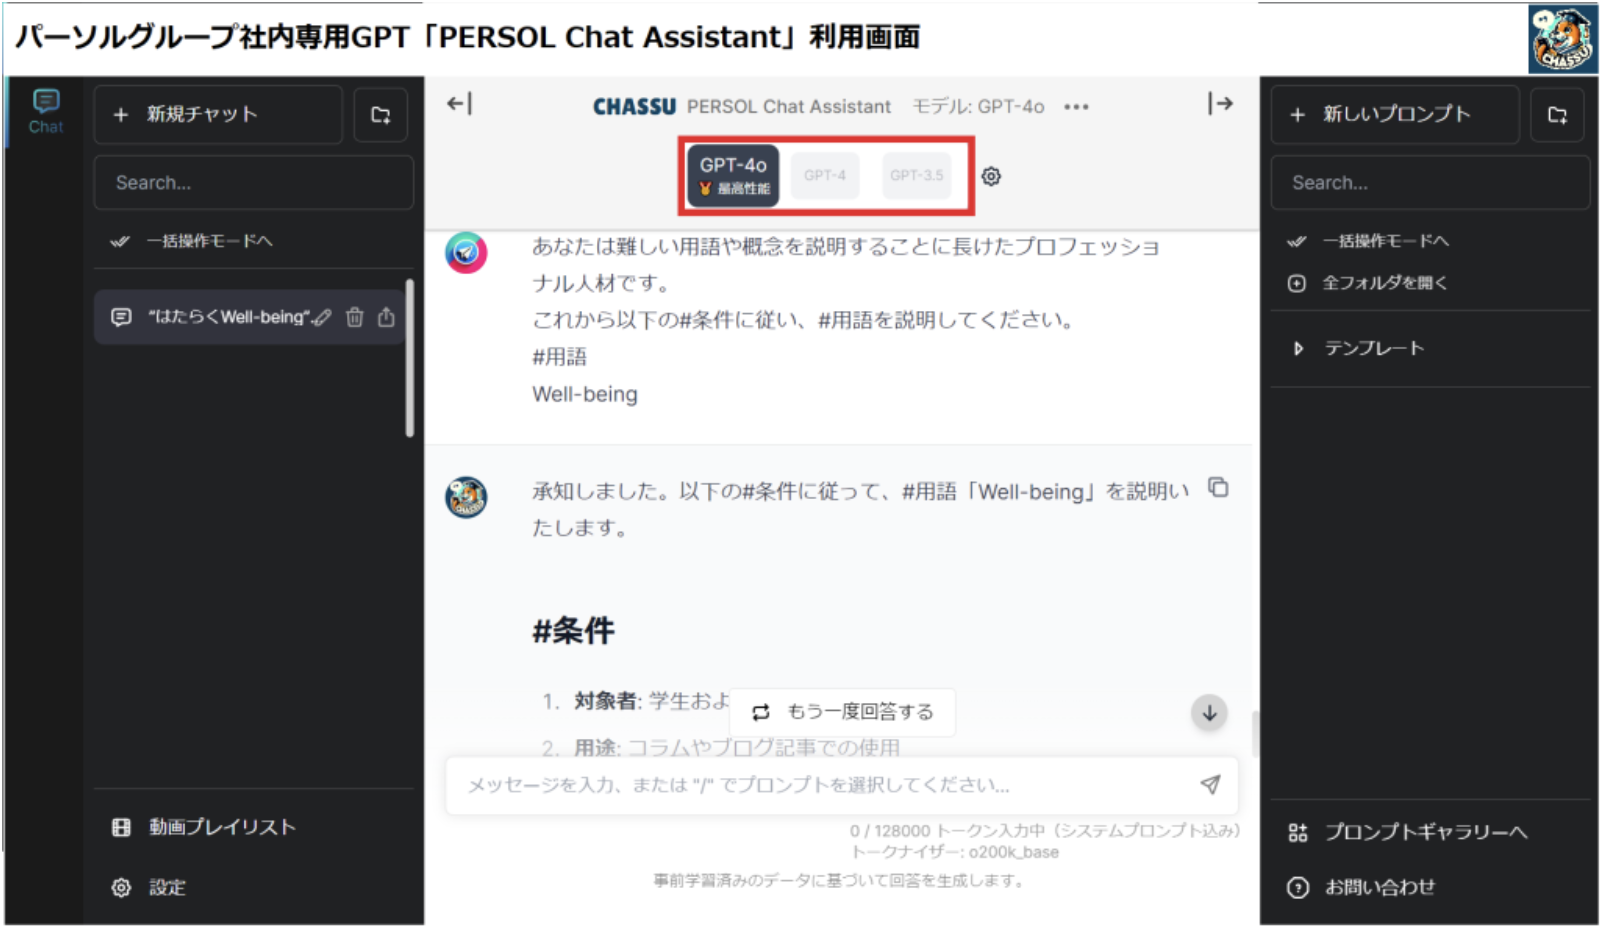Send message with paper plane icon
The height and width of the screenshot is (930, 1602).
tap(1210, 785)
